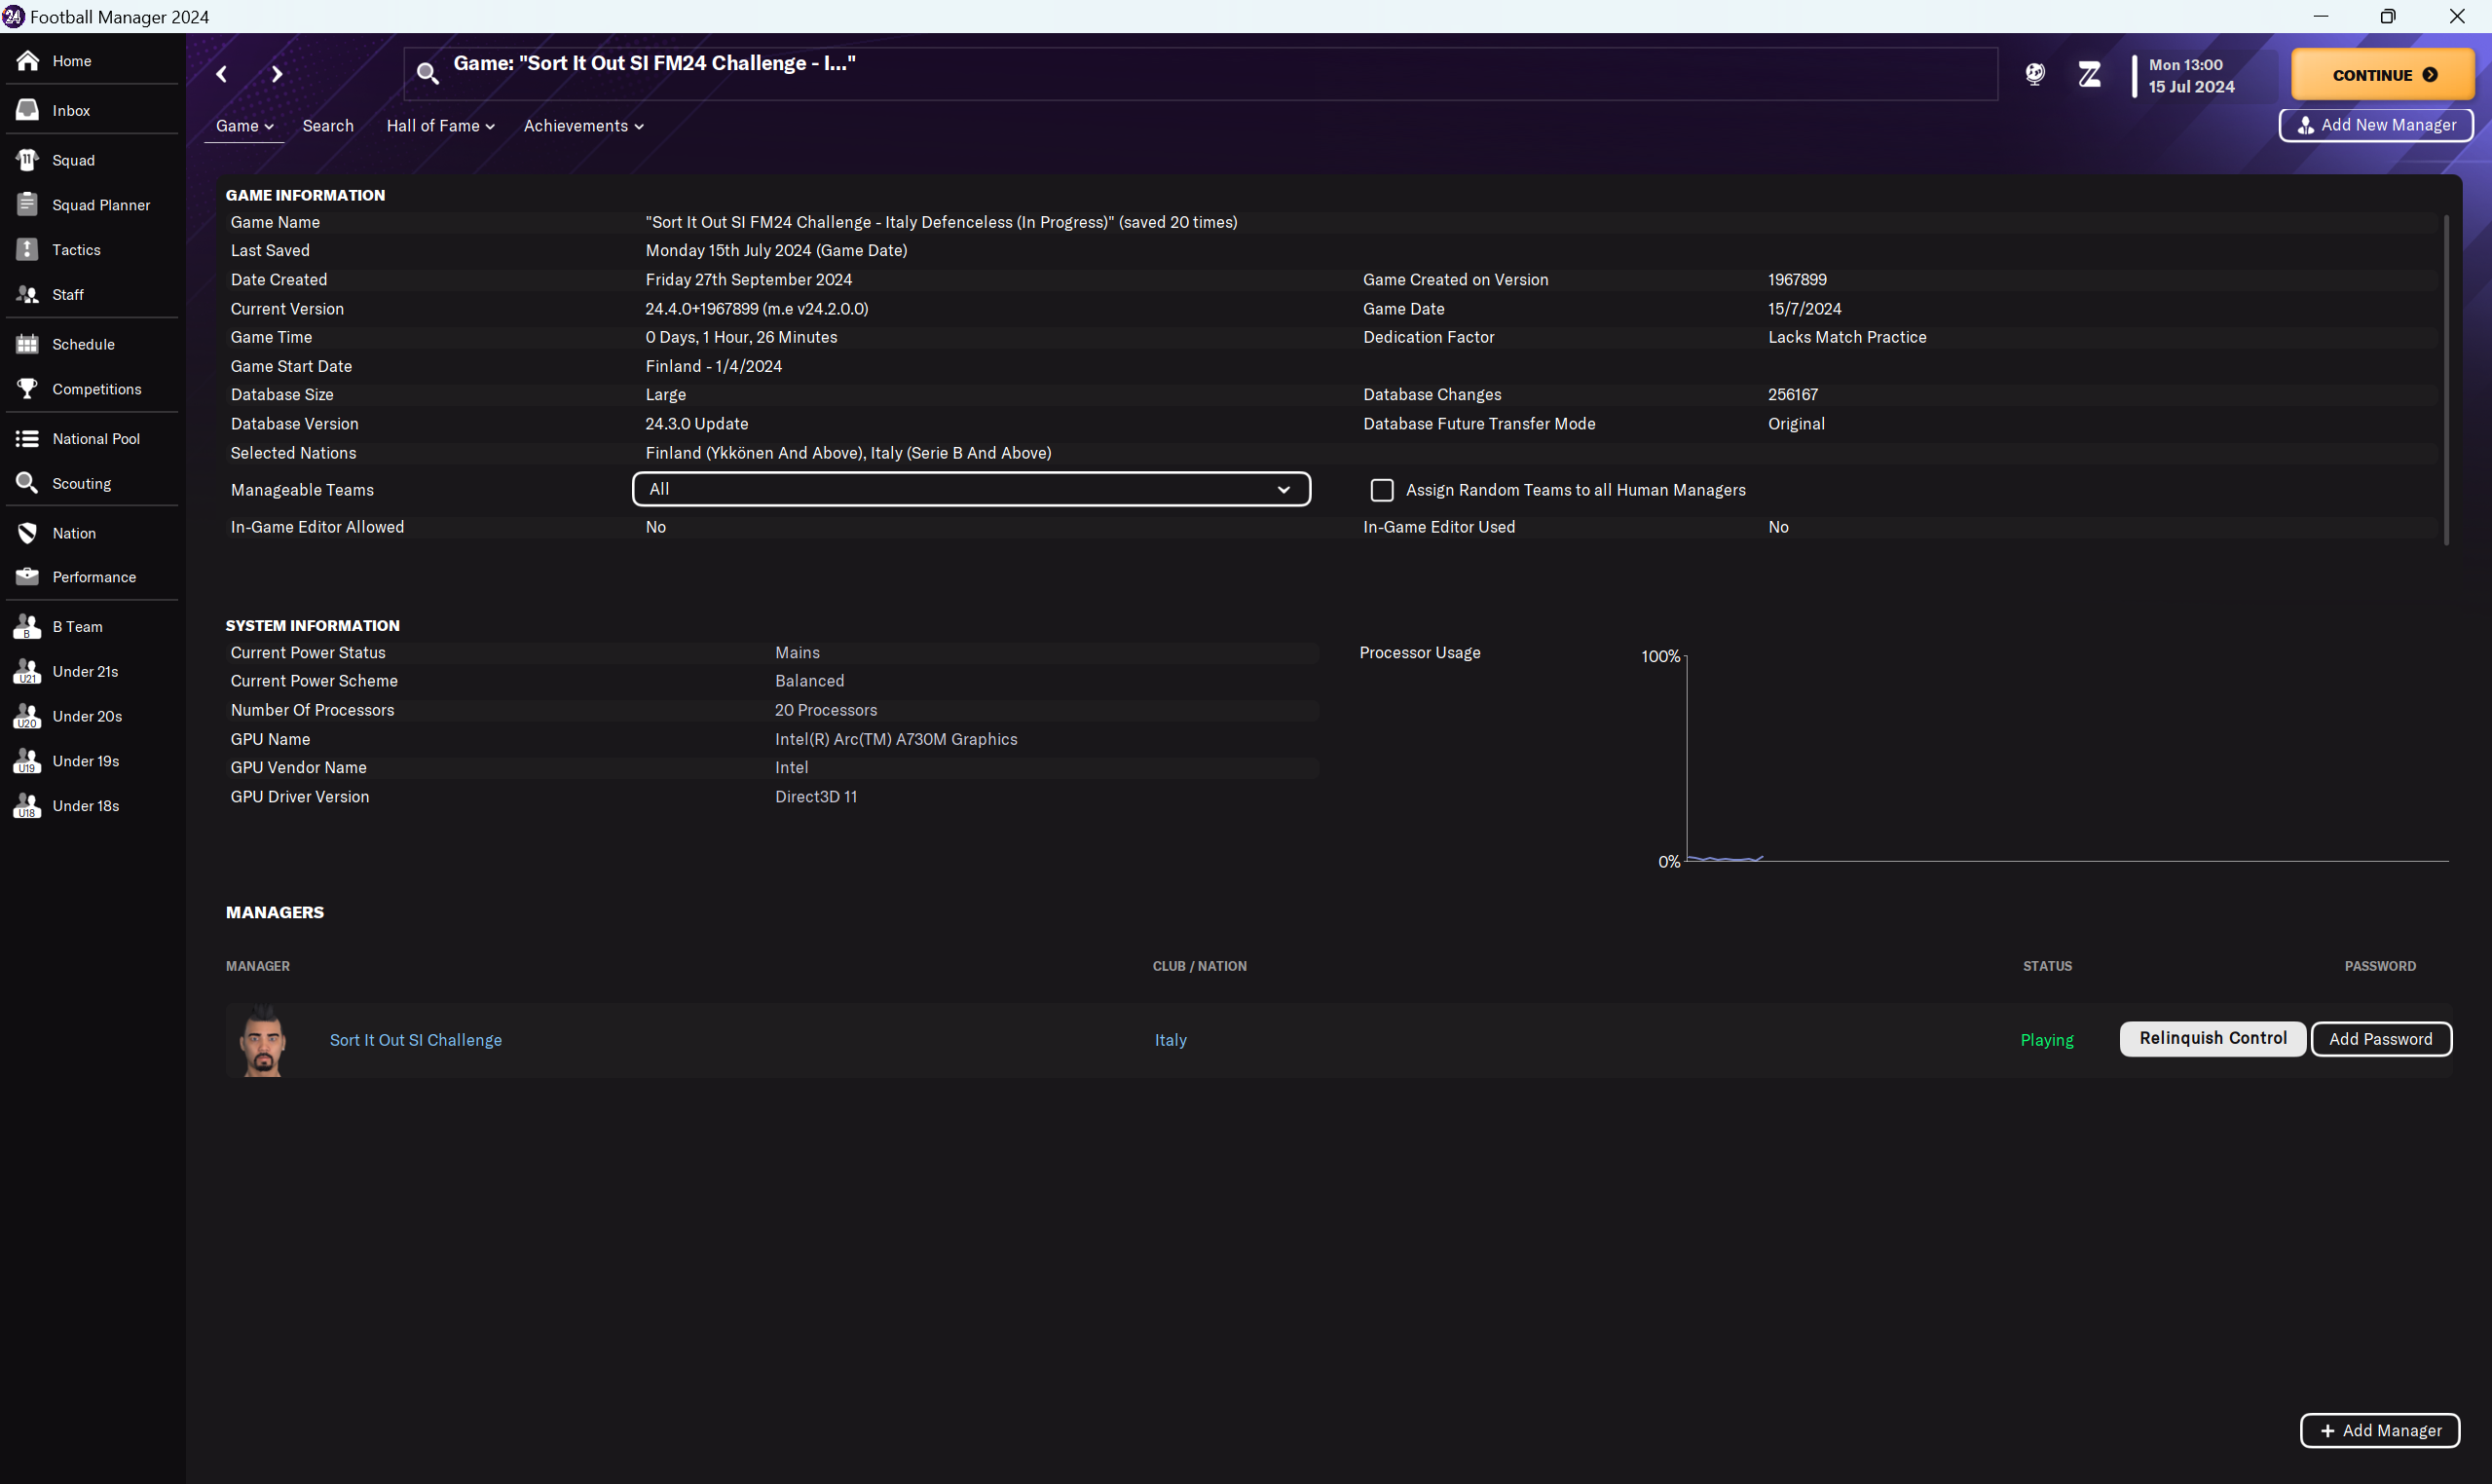This screenshot has width=2492, height=1484.
Task: Open the Schedule calendar icon
Action: coord(27,344)
